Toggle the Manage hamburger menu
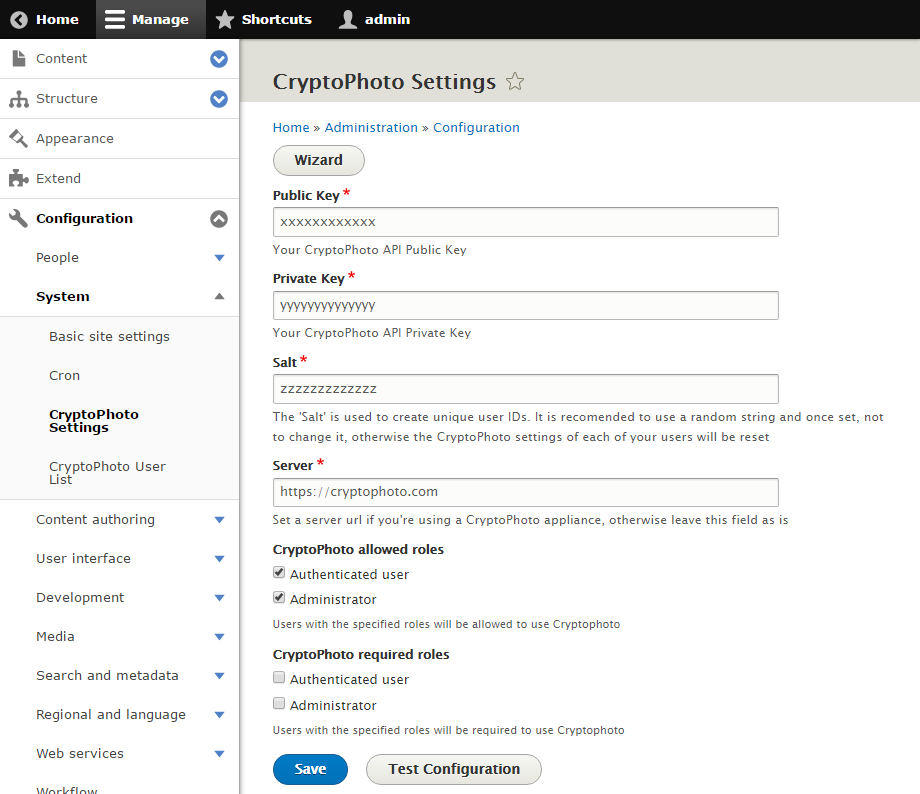Screen dimensions: 920x794 pyautogui.click(x=114, y=19)
